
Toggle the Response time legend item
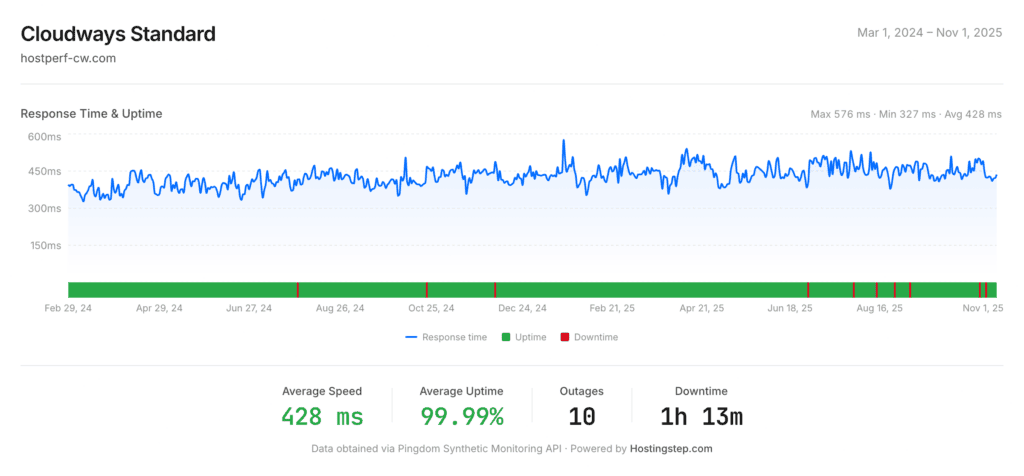pos(446,338)
